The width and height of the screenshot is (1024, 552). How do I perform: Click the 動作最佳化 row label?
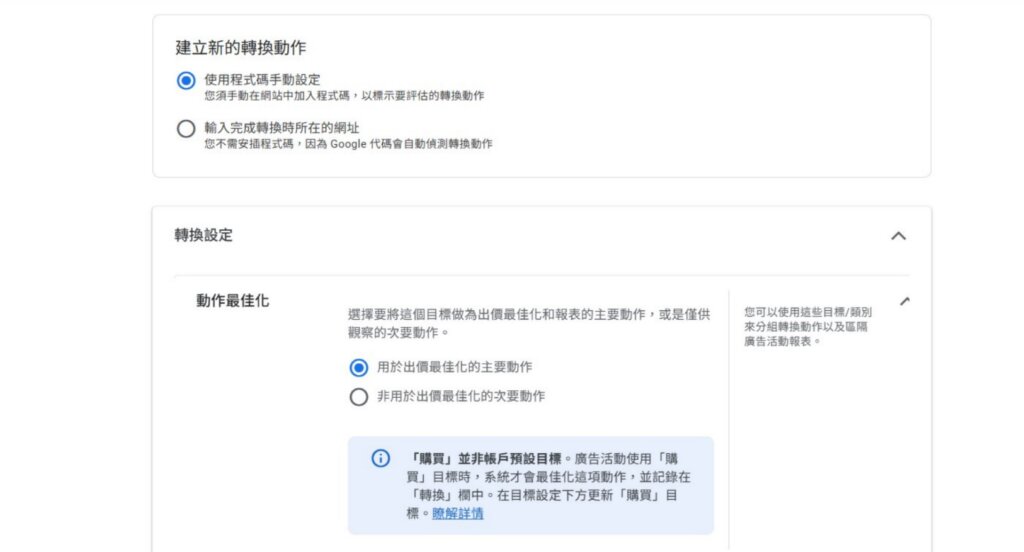(232, 300)
